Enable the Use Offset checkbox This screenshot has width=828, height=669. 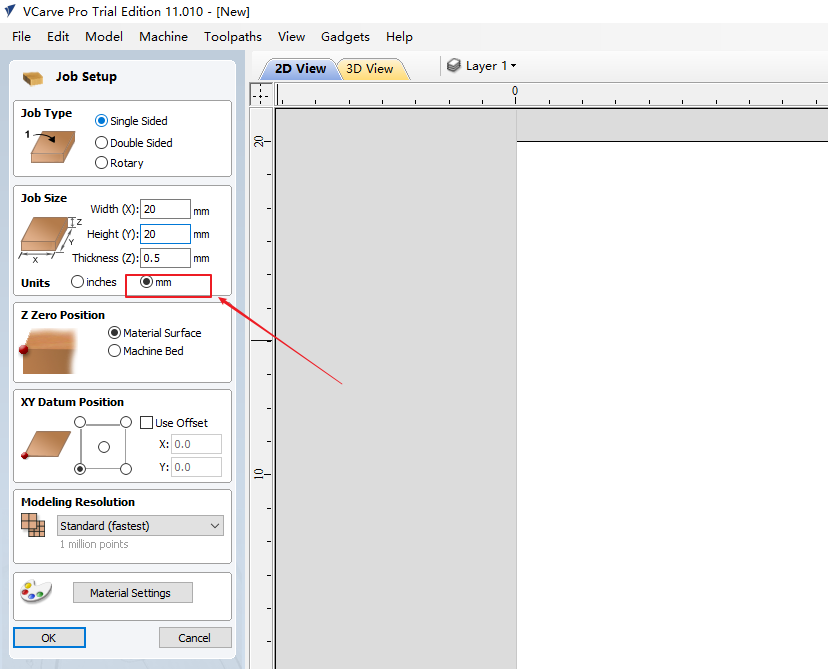coord(146,422)
